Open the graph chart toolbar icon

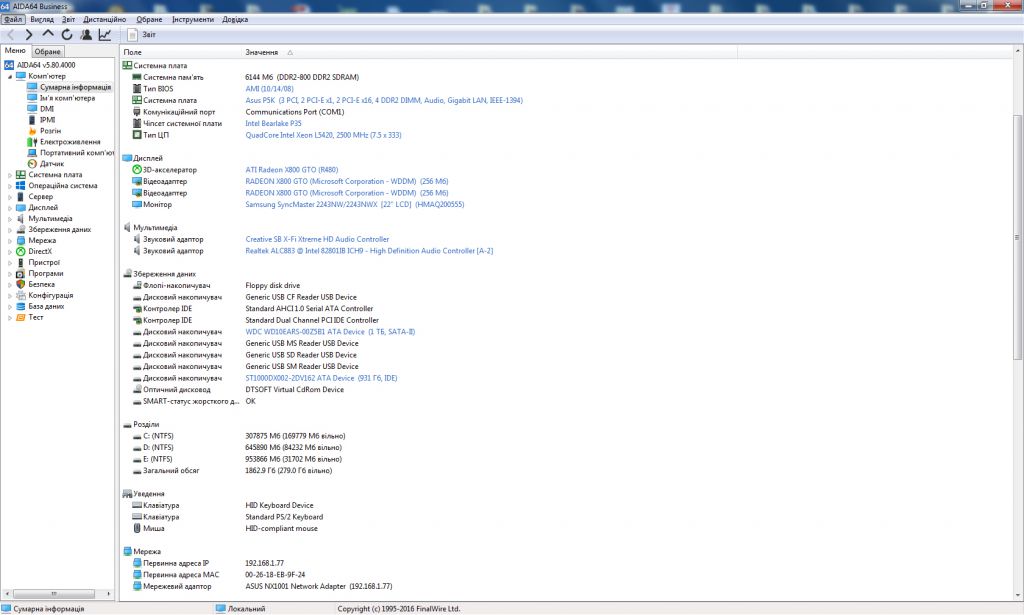(x=104, y=35)
